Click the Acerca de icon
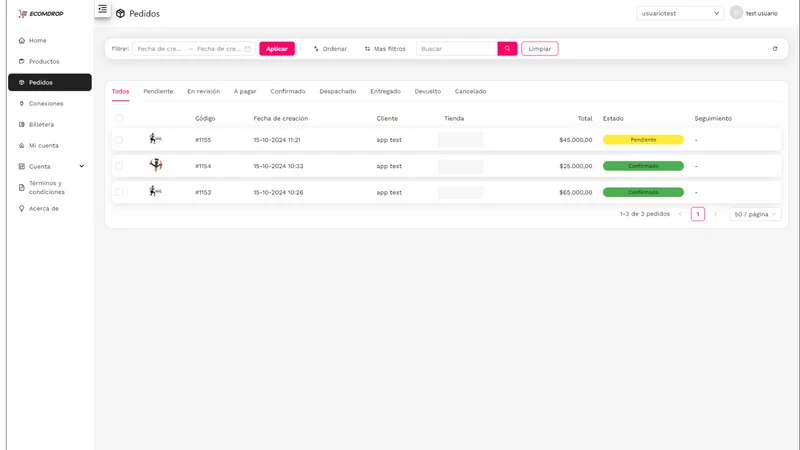 tap(21, 209)
